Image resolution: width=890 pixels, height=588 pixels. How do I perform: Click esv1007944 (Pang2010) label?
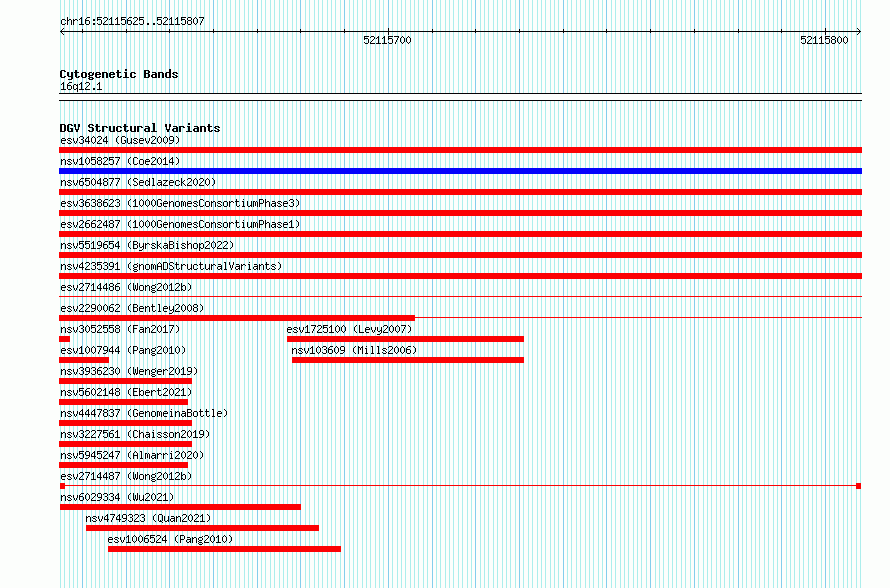click(x=123, y=350)
